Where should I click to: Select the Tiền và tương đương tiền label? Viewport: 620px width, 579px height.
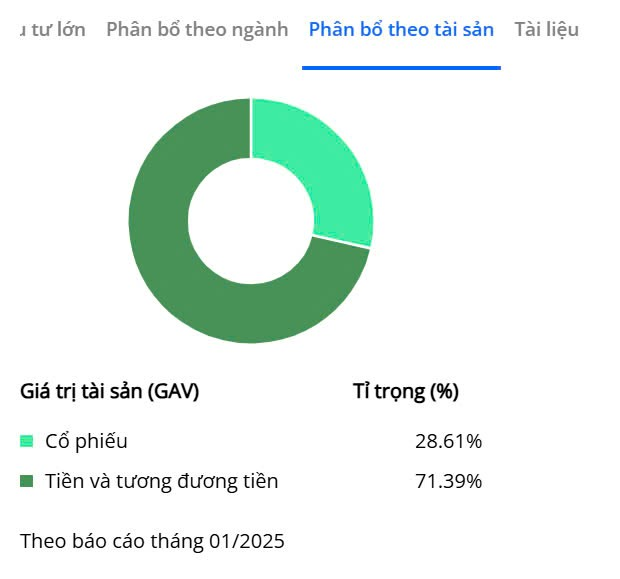pyautogui.click(x=162, y=481)
